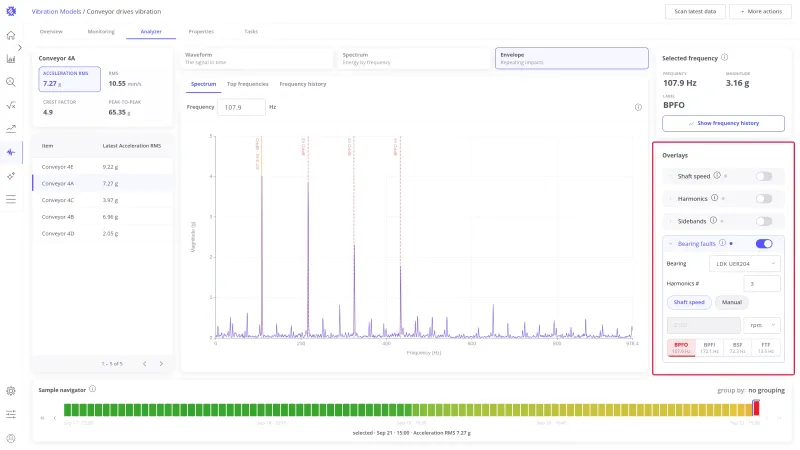Click the Harmonics # input field

[x=762, y=284]
